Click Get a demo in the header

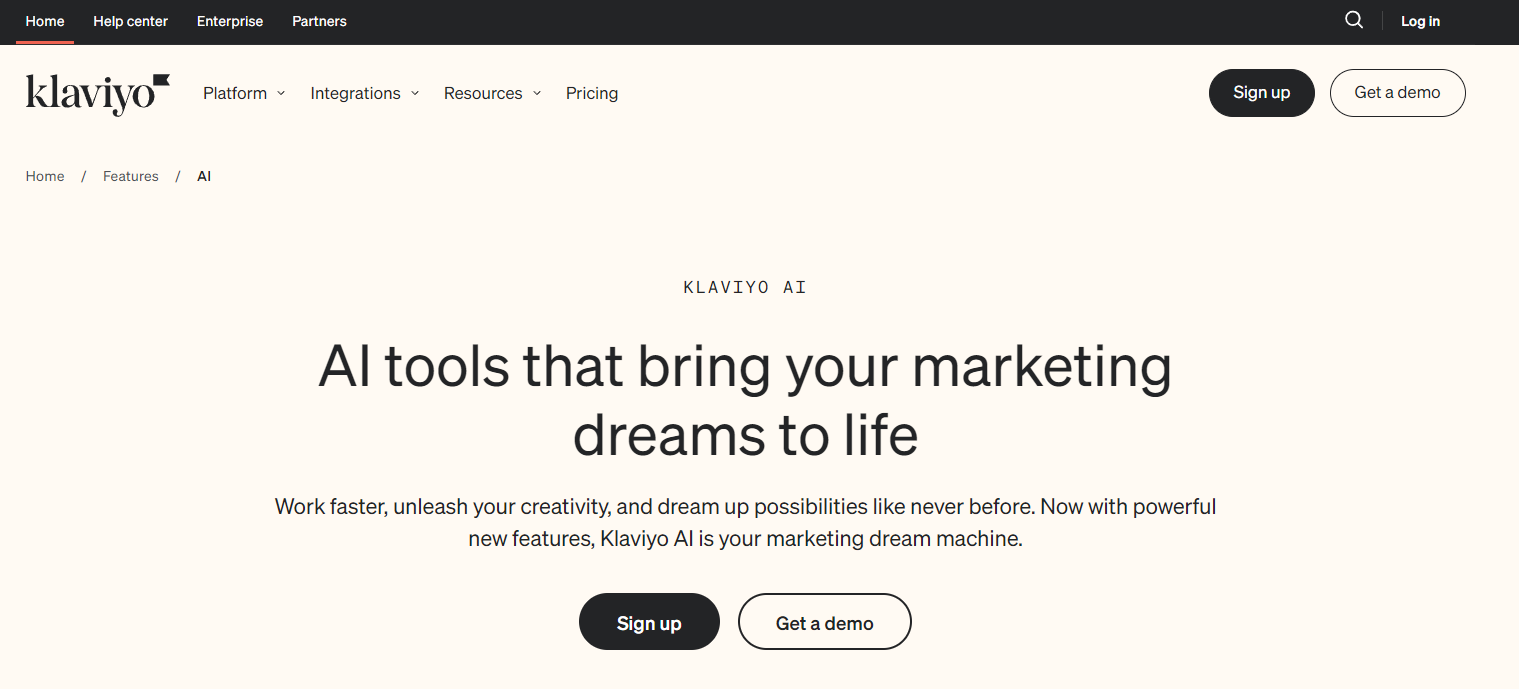coord(1397,93)
